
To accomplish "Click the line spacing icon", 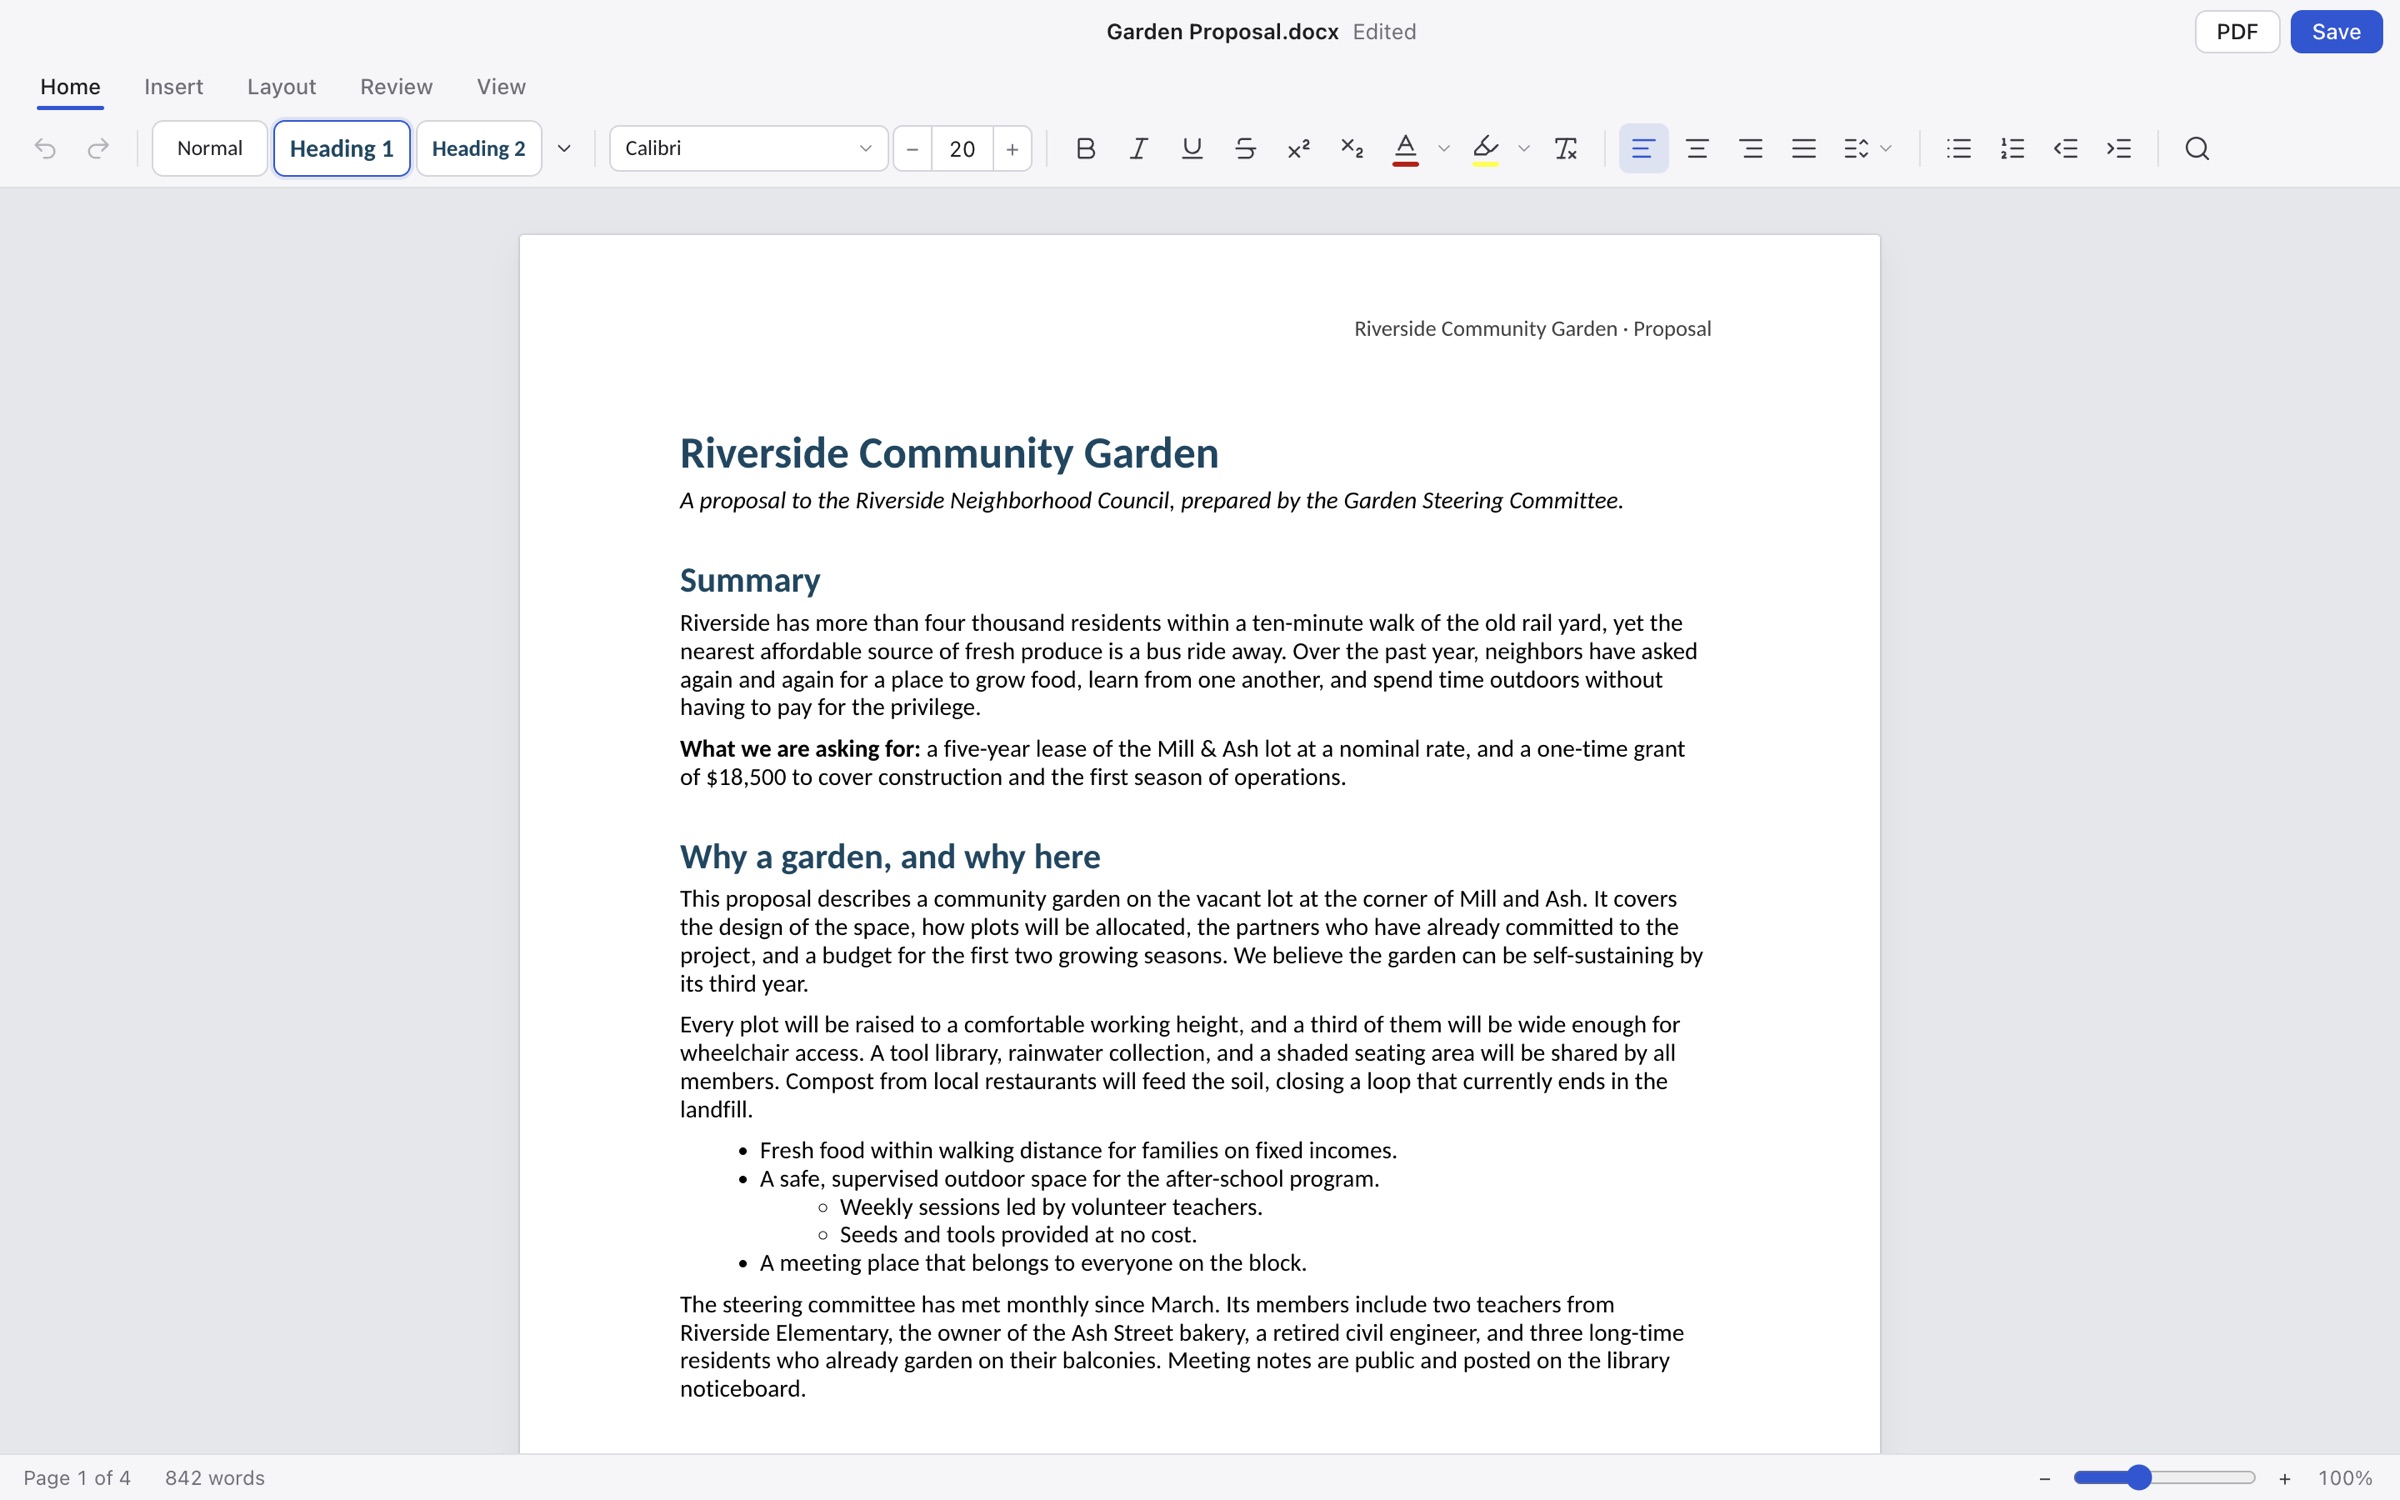I will [x=1856, y=148].
